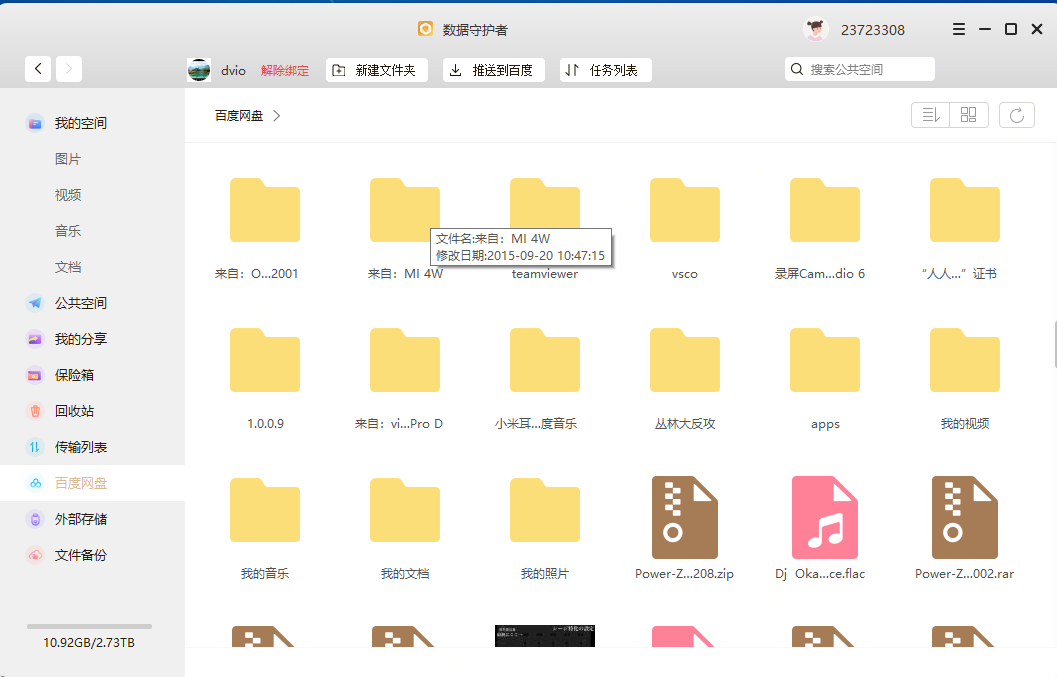Click the dvio account avatar
Image resolution: width=1057 pixels, height=677 pixels.
[x=199, y=69]
